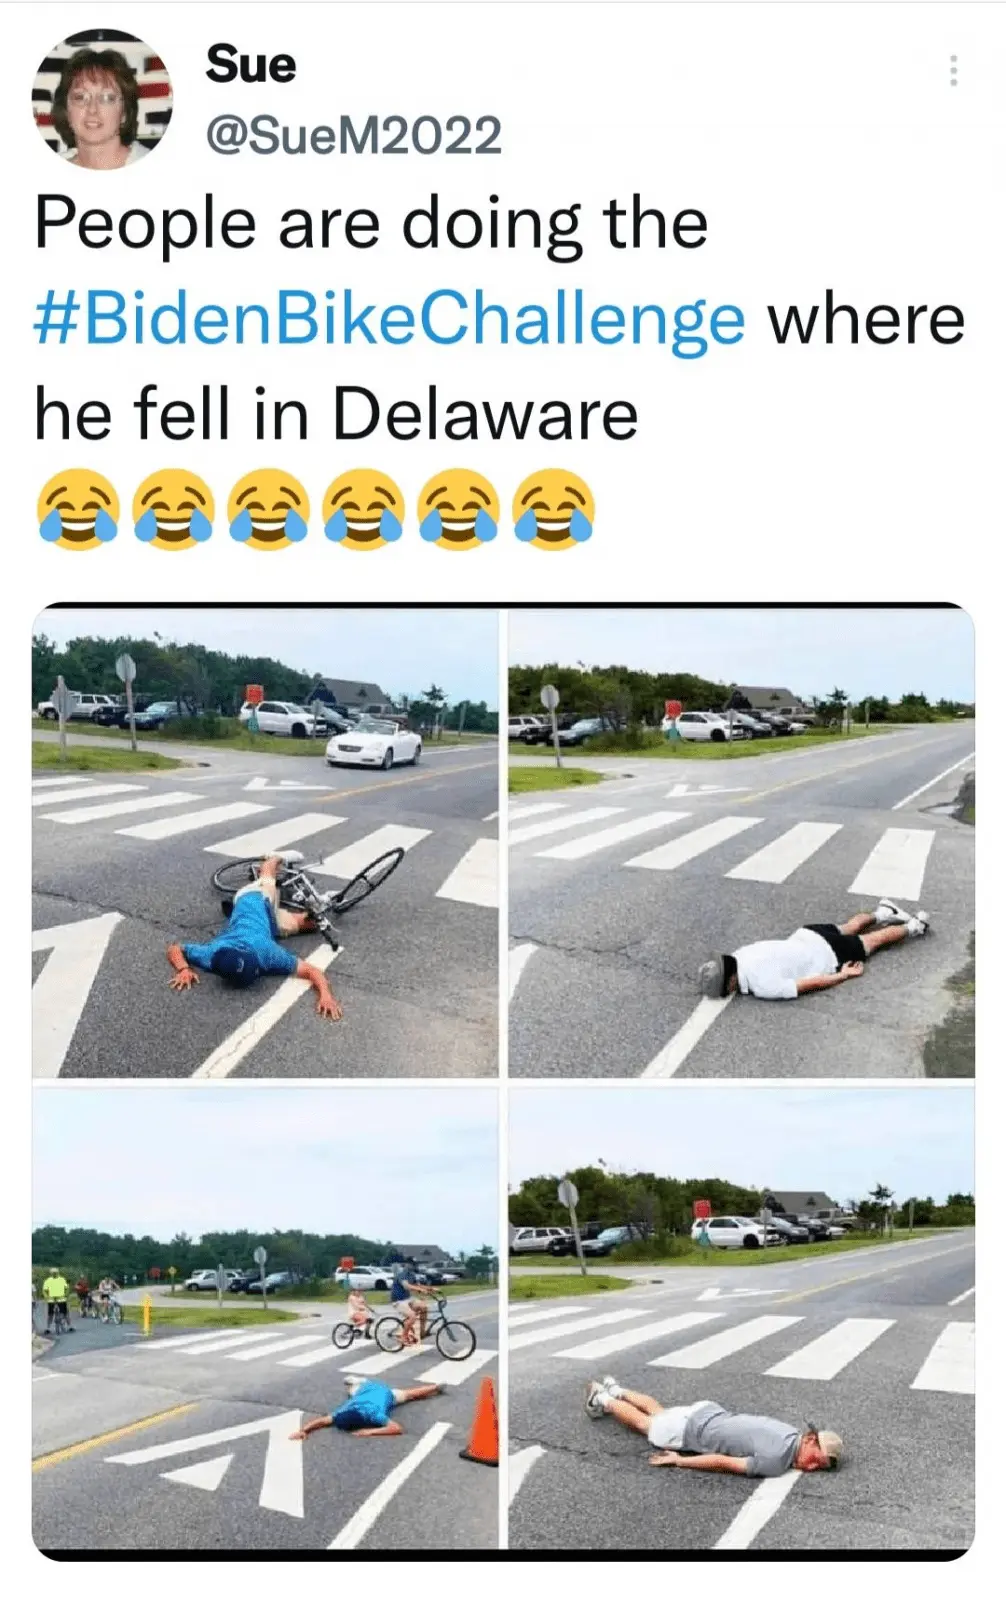Click the word 'where' after the hashtag

[866, 319]
